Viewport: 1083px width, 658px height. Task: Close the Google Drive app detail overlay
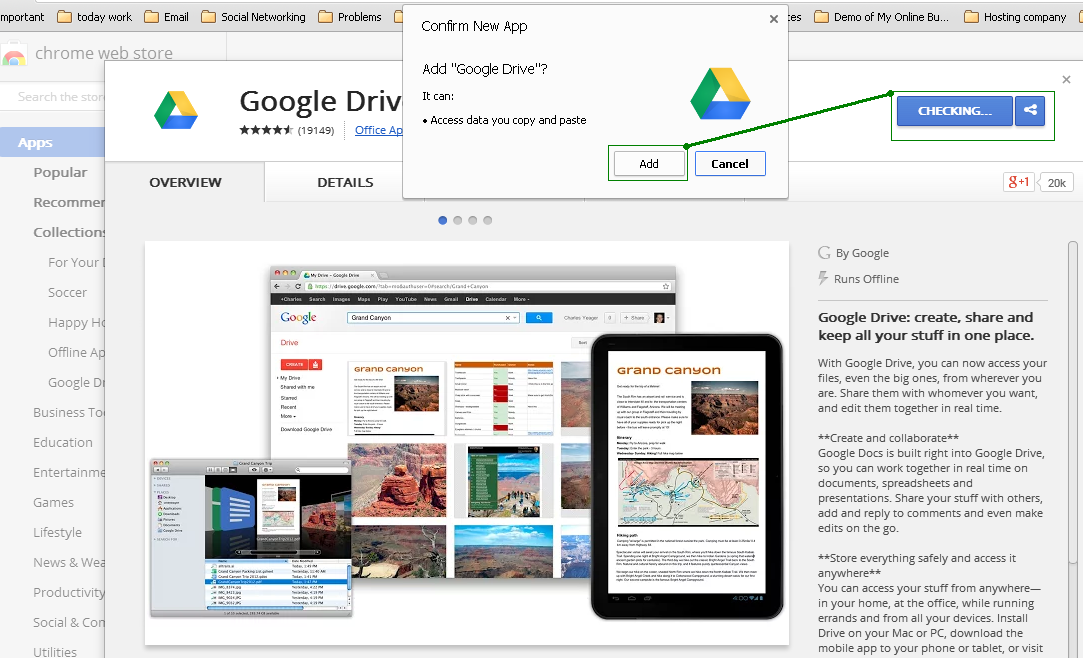tap(1066, 79)
